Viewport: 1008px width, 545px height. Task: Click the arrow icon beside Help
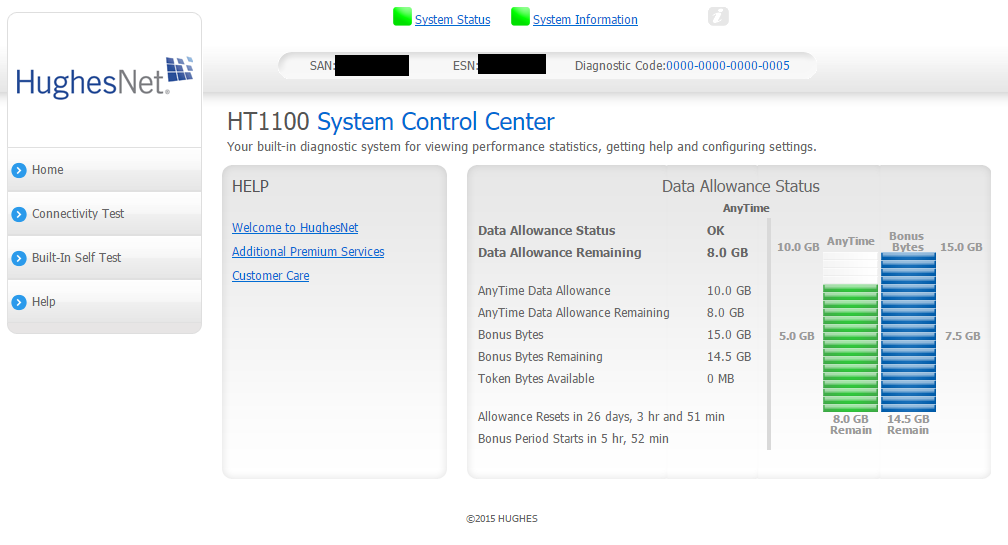[19, 302]
